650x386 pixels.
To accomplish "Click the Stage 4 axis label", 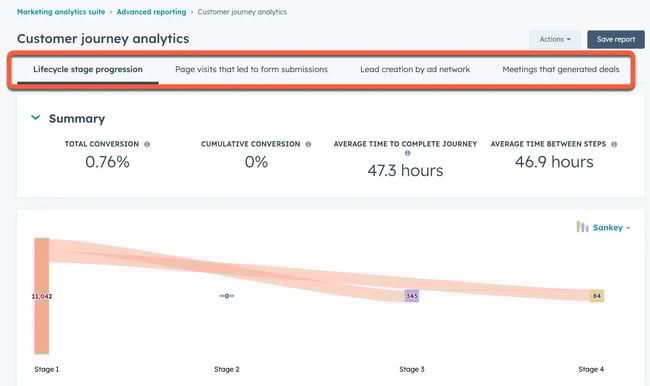I will pos(591,369).
